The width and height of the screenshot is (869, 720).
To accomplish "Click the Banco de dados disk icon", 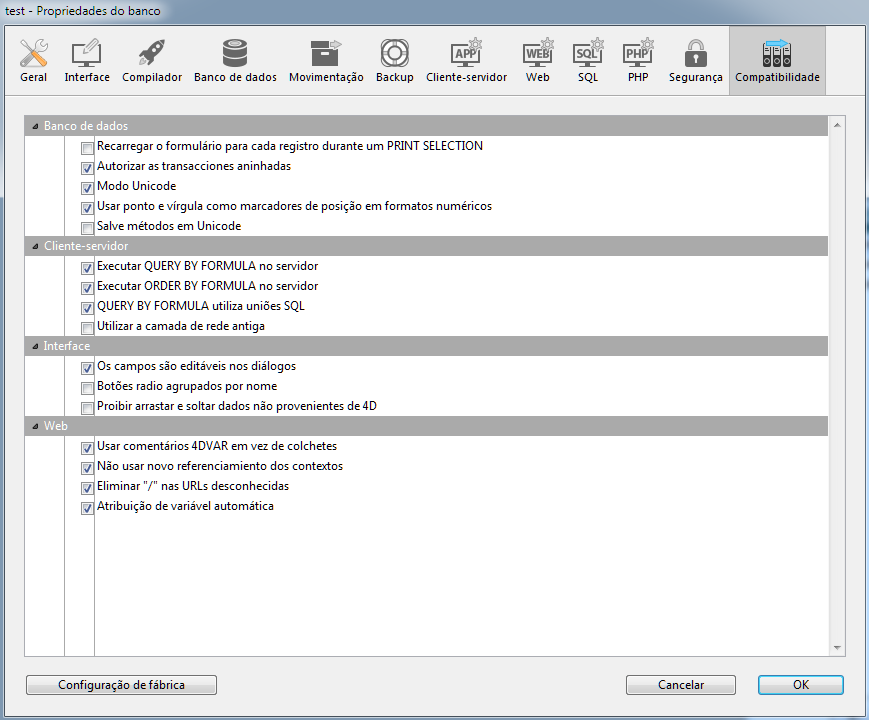I will (235, 54).
